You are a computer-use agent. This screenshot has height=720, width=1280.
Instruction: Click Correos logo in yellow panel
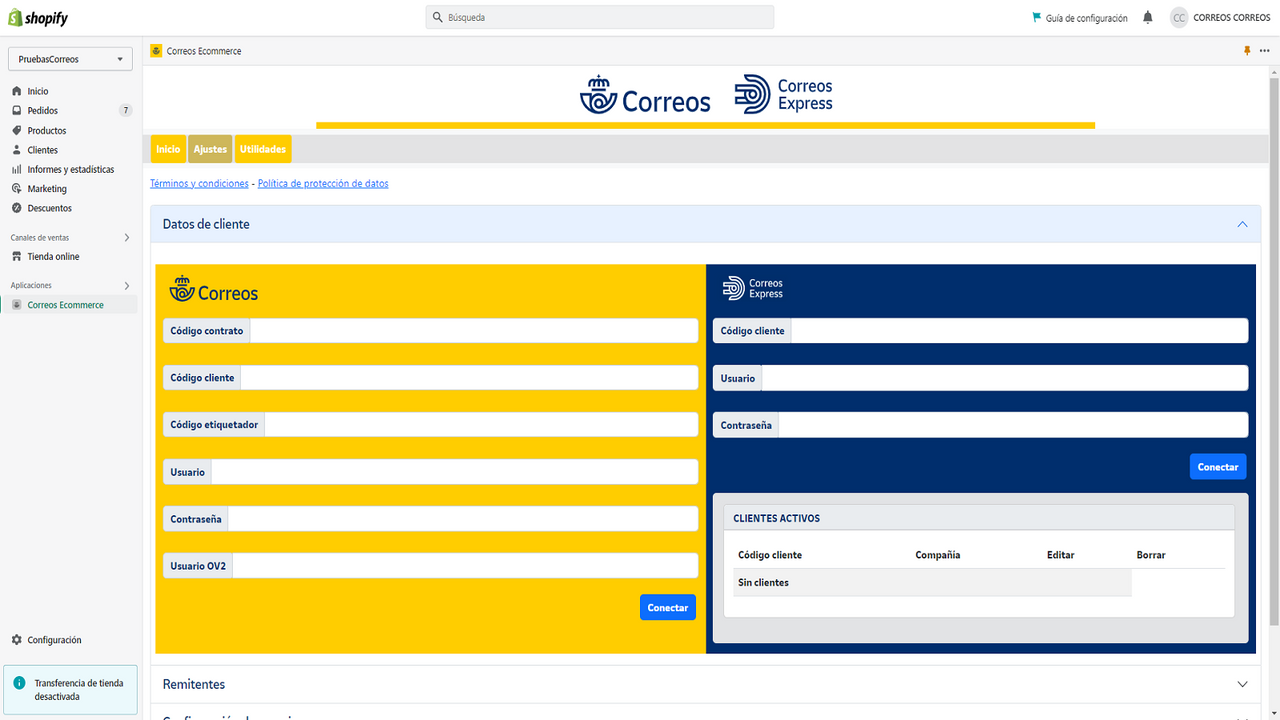214,290
